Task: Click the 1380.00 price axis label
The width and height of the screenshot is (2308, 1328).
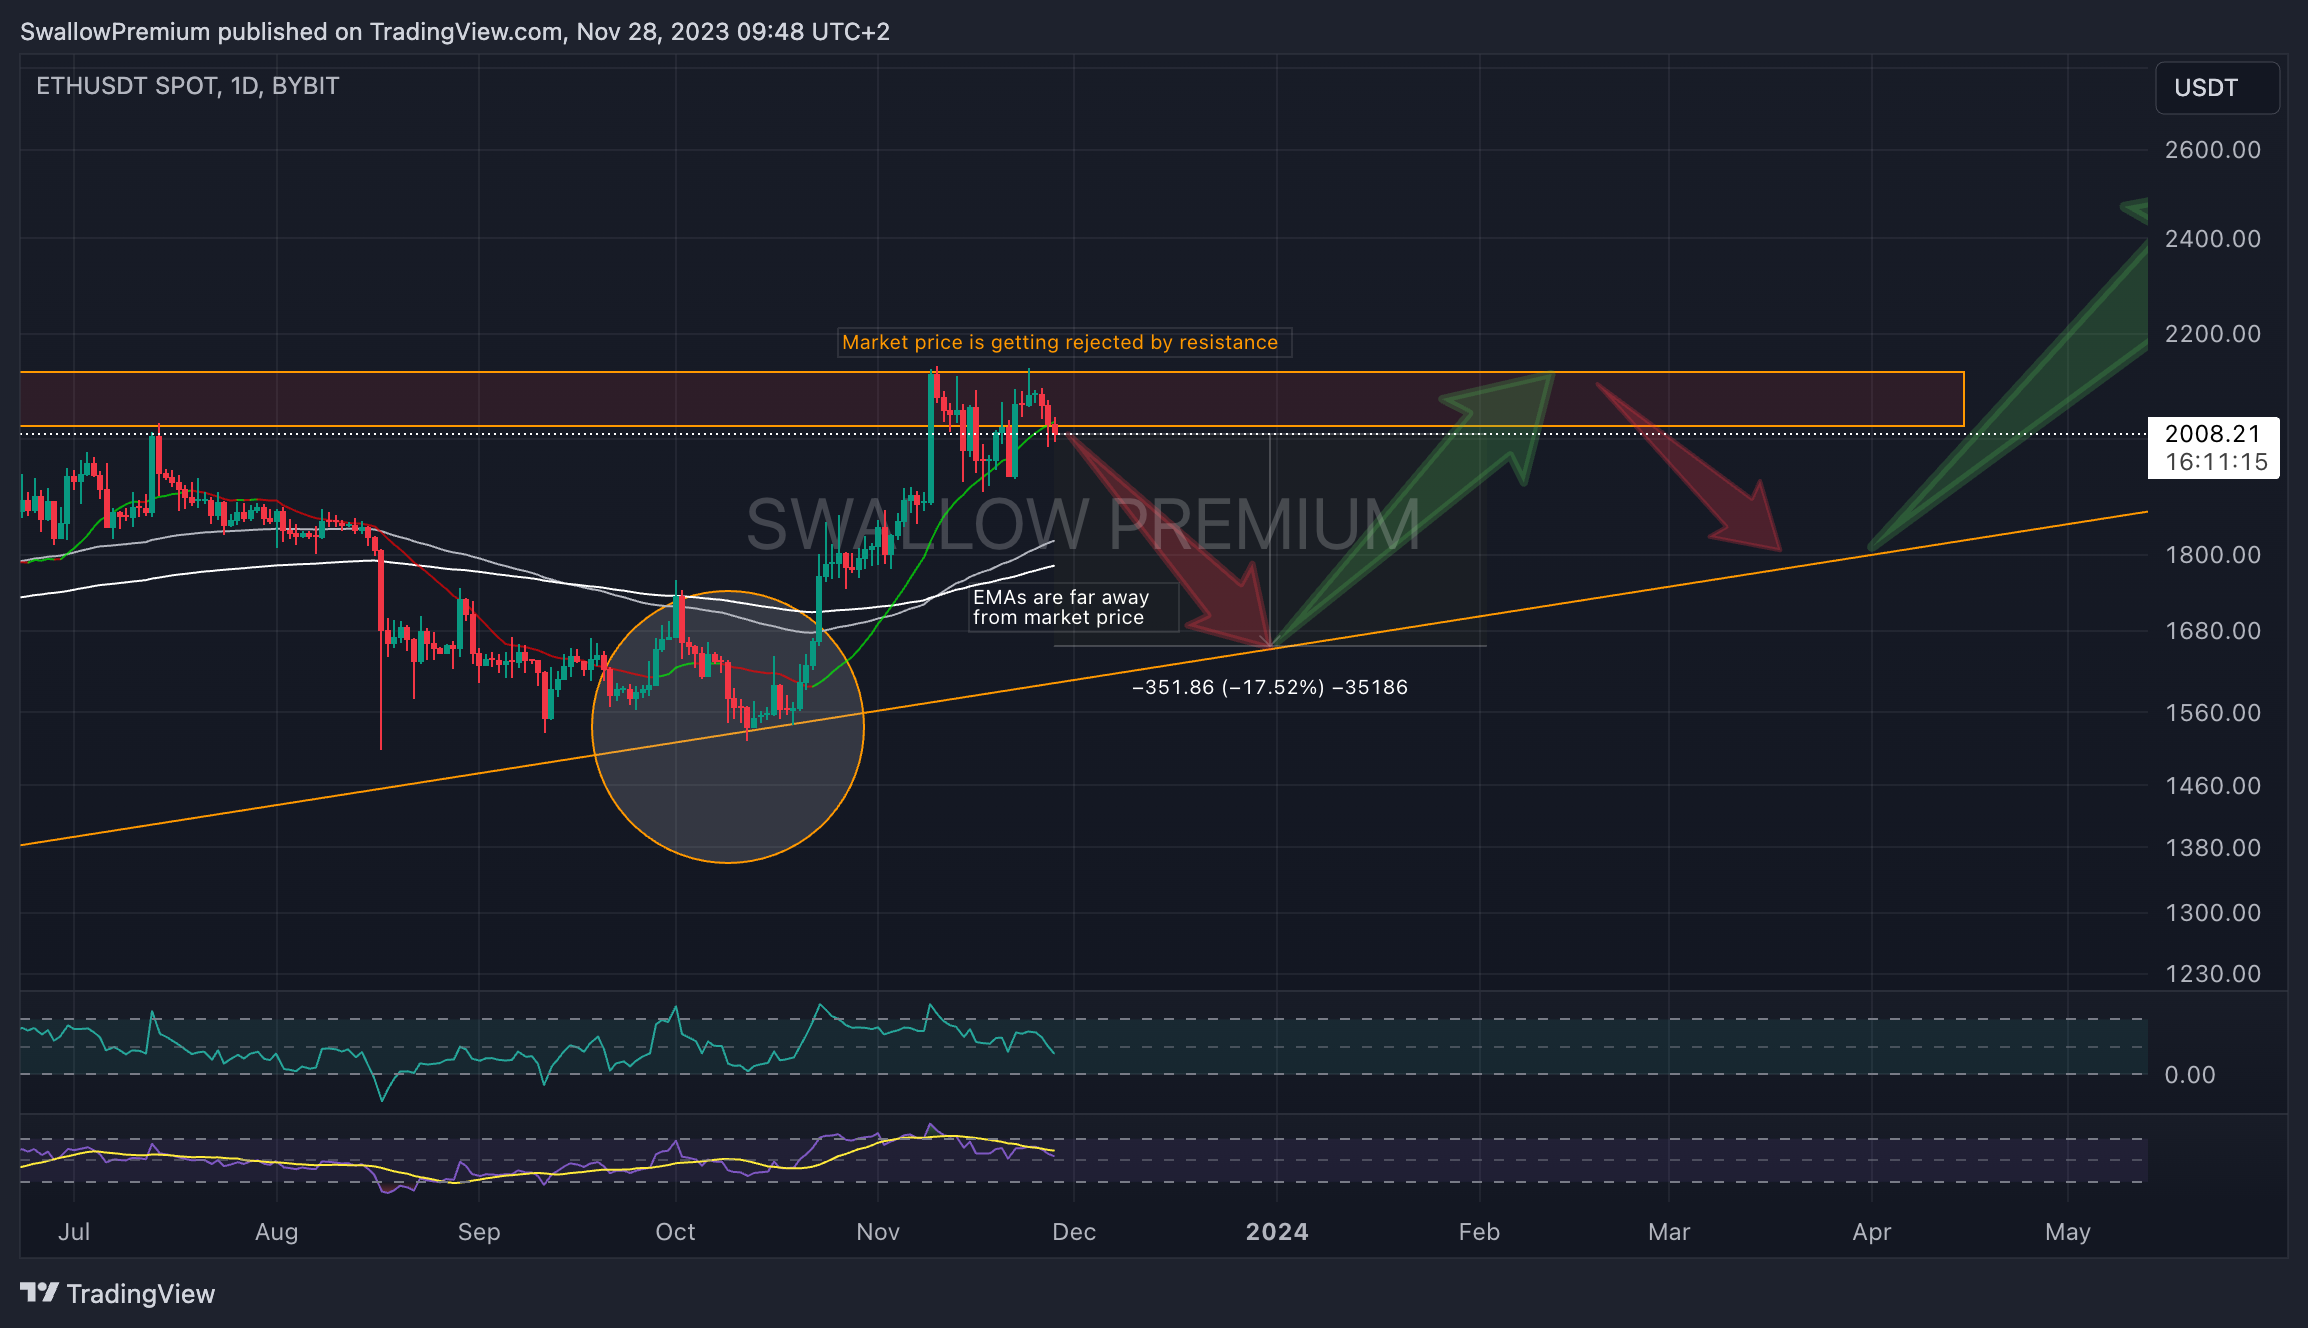Action: point(2212,848)
